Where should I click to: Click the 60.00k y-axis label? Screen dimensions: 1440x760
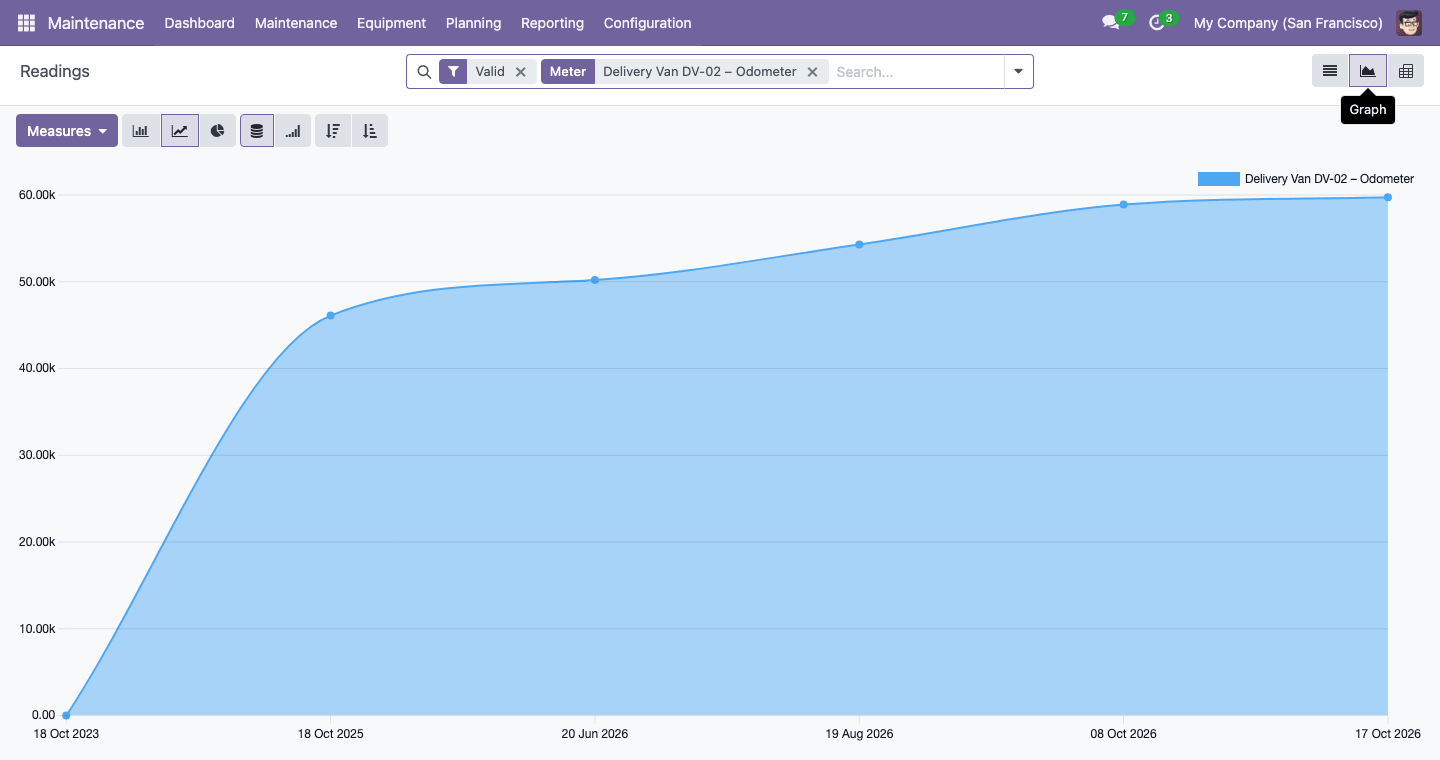pyautogui.click(x=37, y=195)
